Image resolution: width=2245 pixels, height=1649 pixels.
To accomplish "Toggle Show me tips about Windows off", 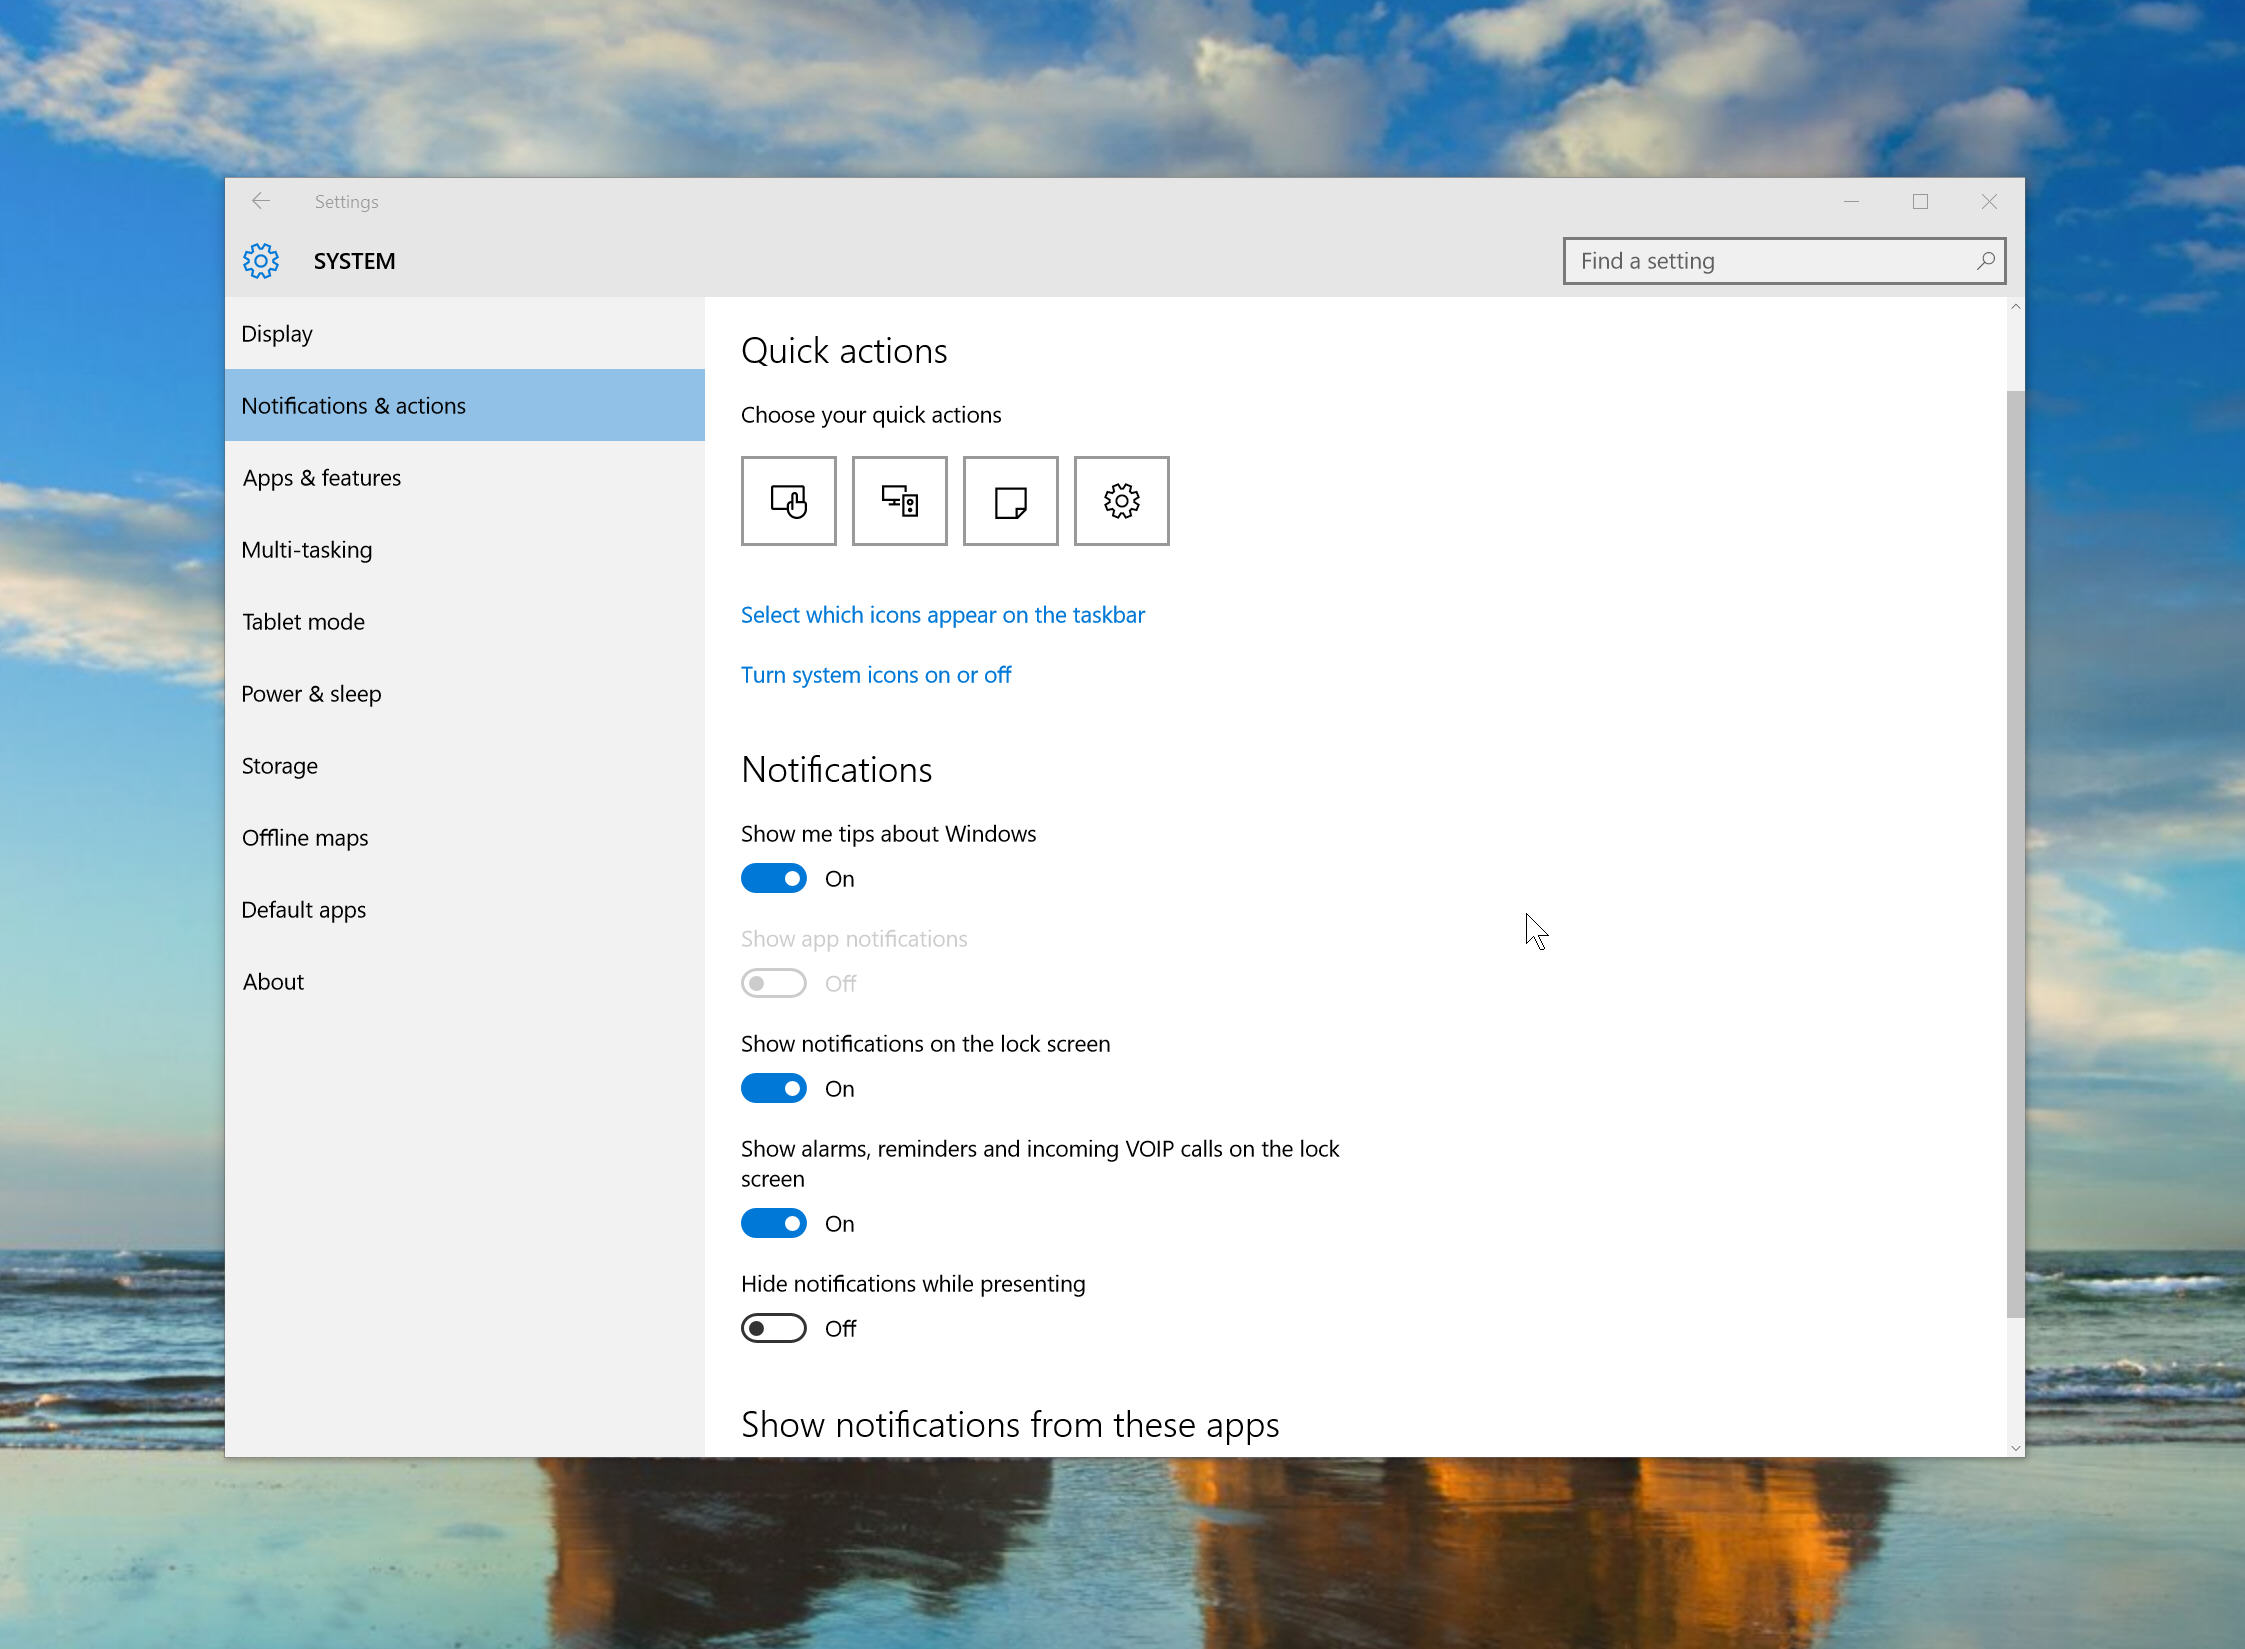I will pyautogui.click(x=776, y=877).
